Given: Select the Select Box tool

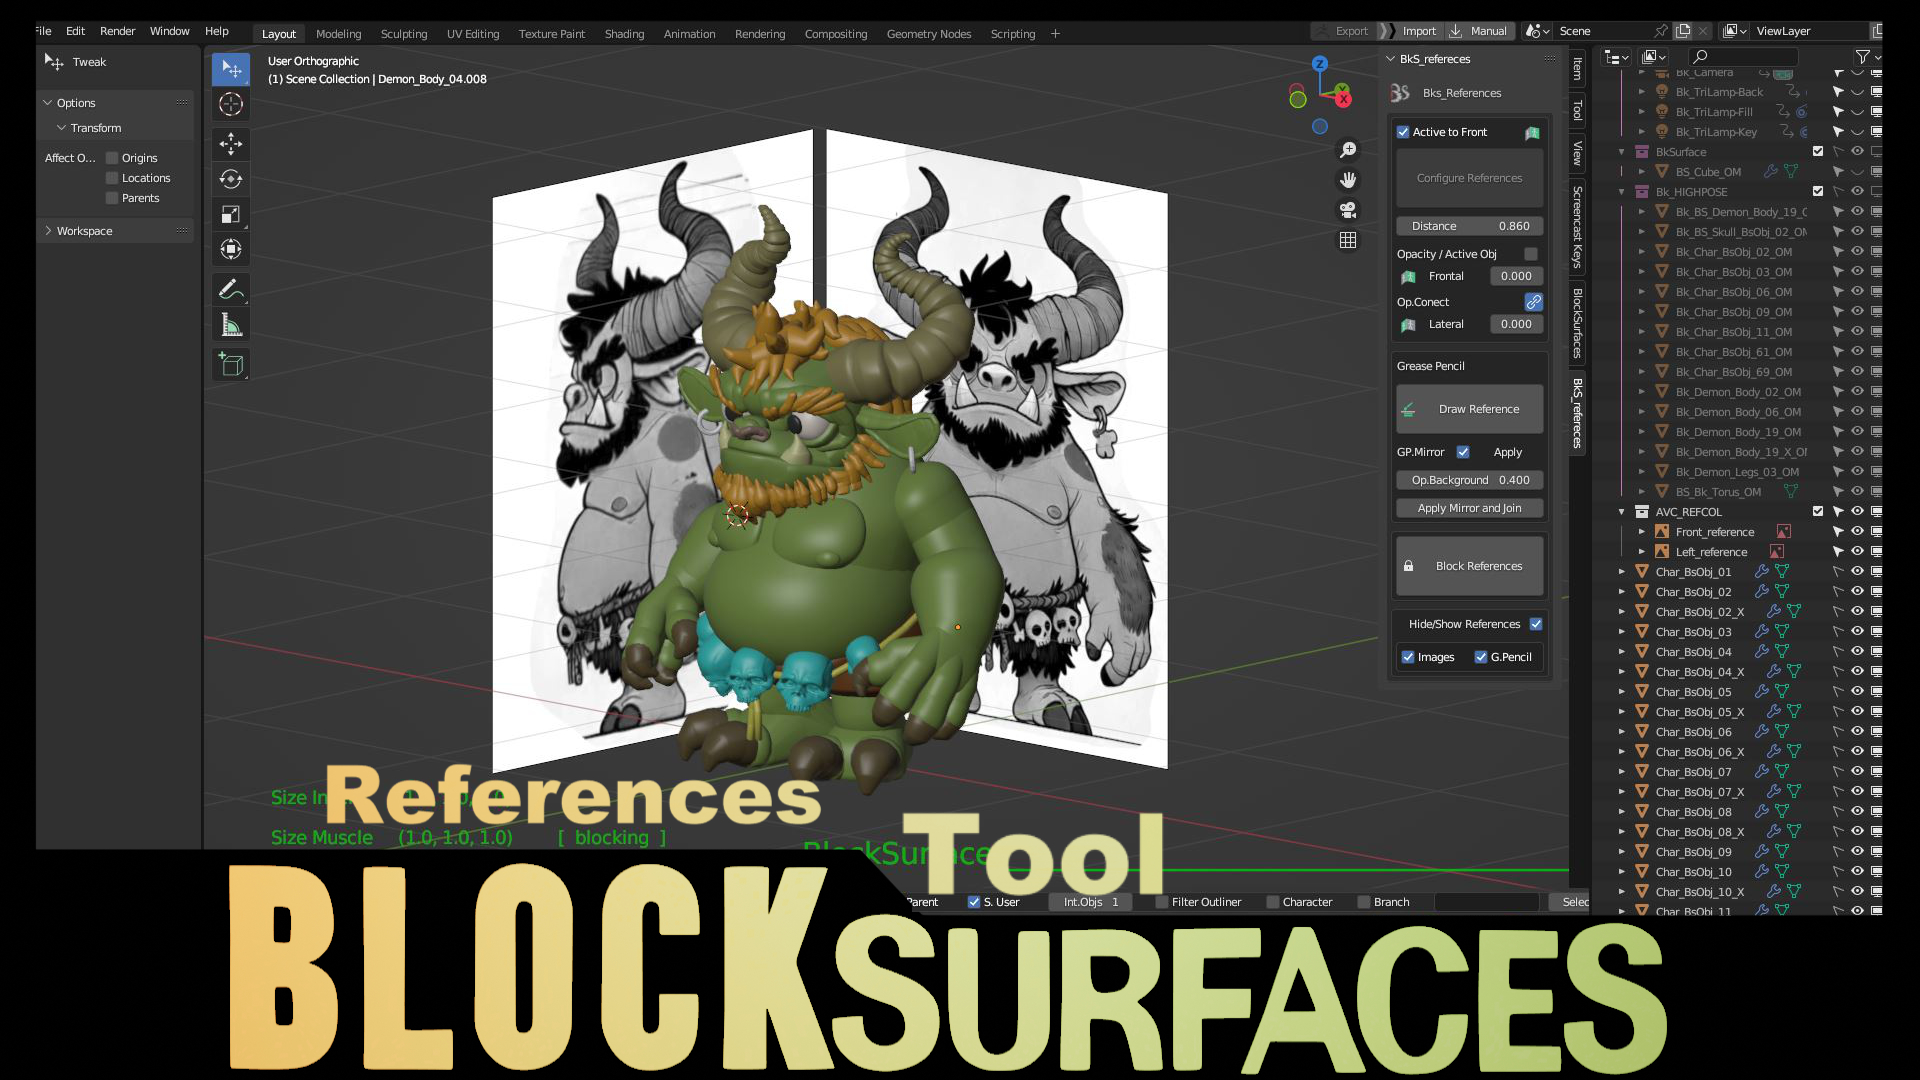Looking at the screenshot, I should pyautogui.click(x=231, y=69).
